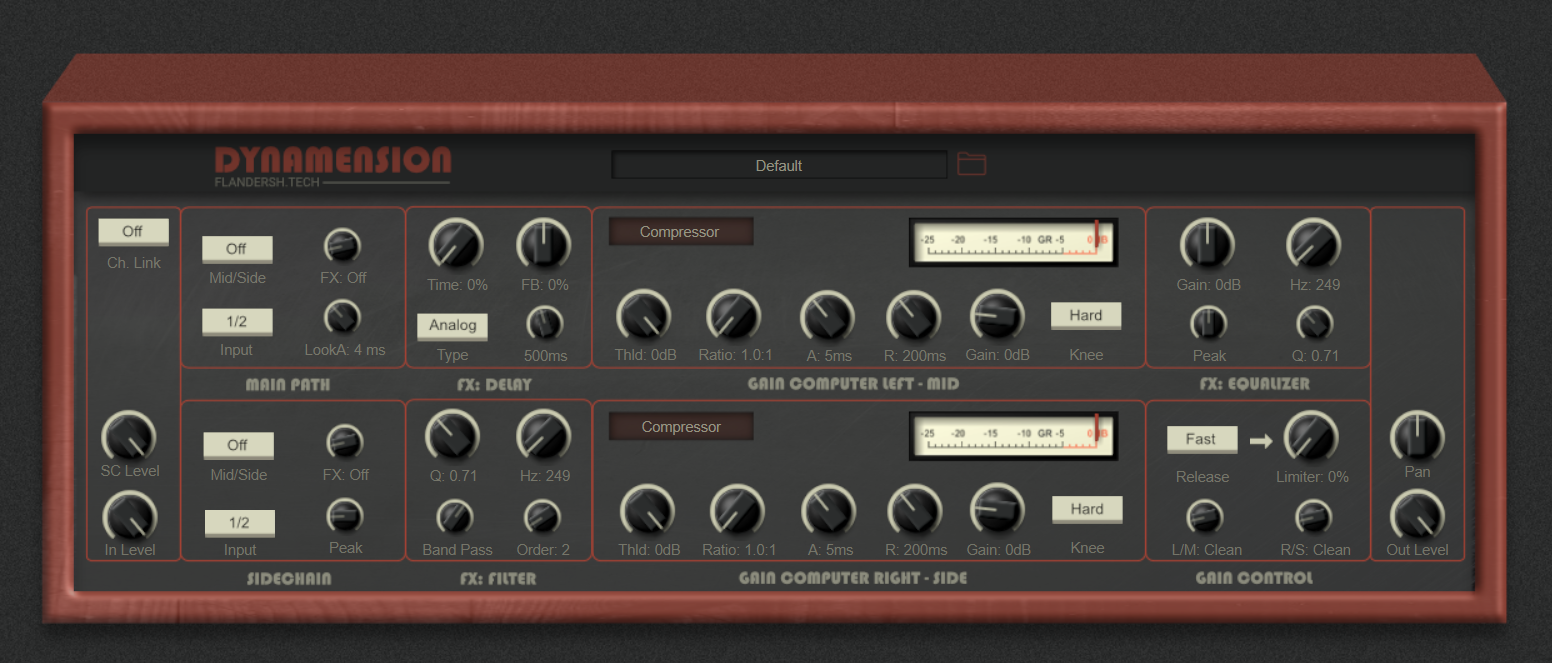Screen dimensions: 1552x663
Task: Click the Left-Mid Ratio 1.0:1 knob
Action: 734,315
